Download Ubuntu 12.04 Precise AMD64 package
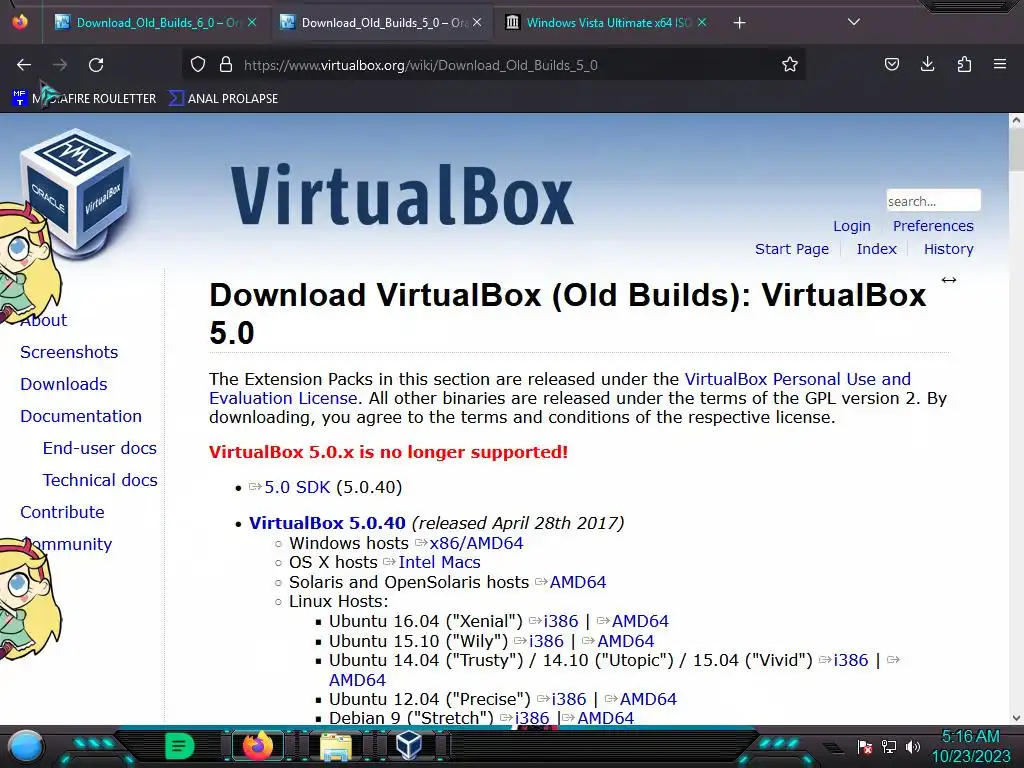Screen dimensions: 1024x768 [x=648, y=699]
